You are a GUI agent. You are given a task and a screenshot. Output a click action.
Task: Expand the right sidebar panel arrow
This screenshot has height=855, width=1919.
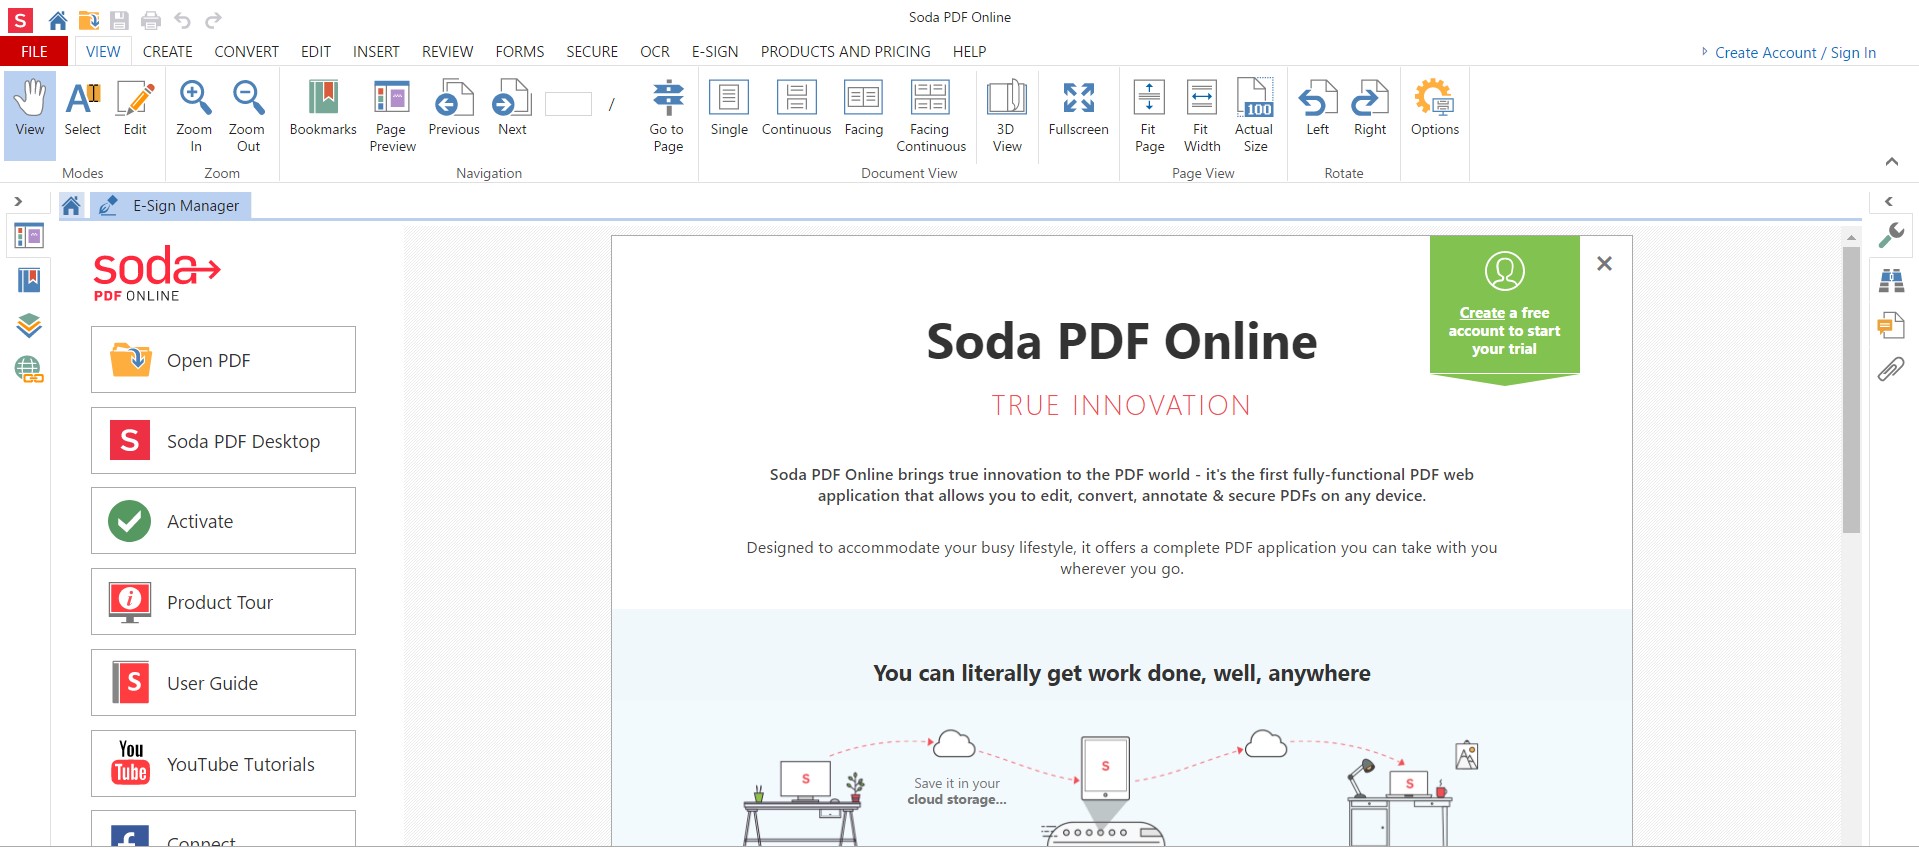1888,201
